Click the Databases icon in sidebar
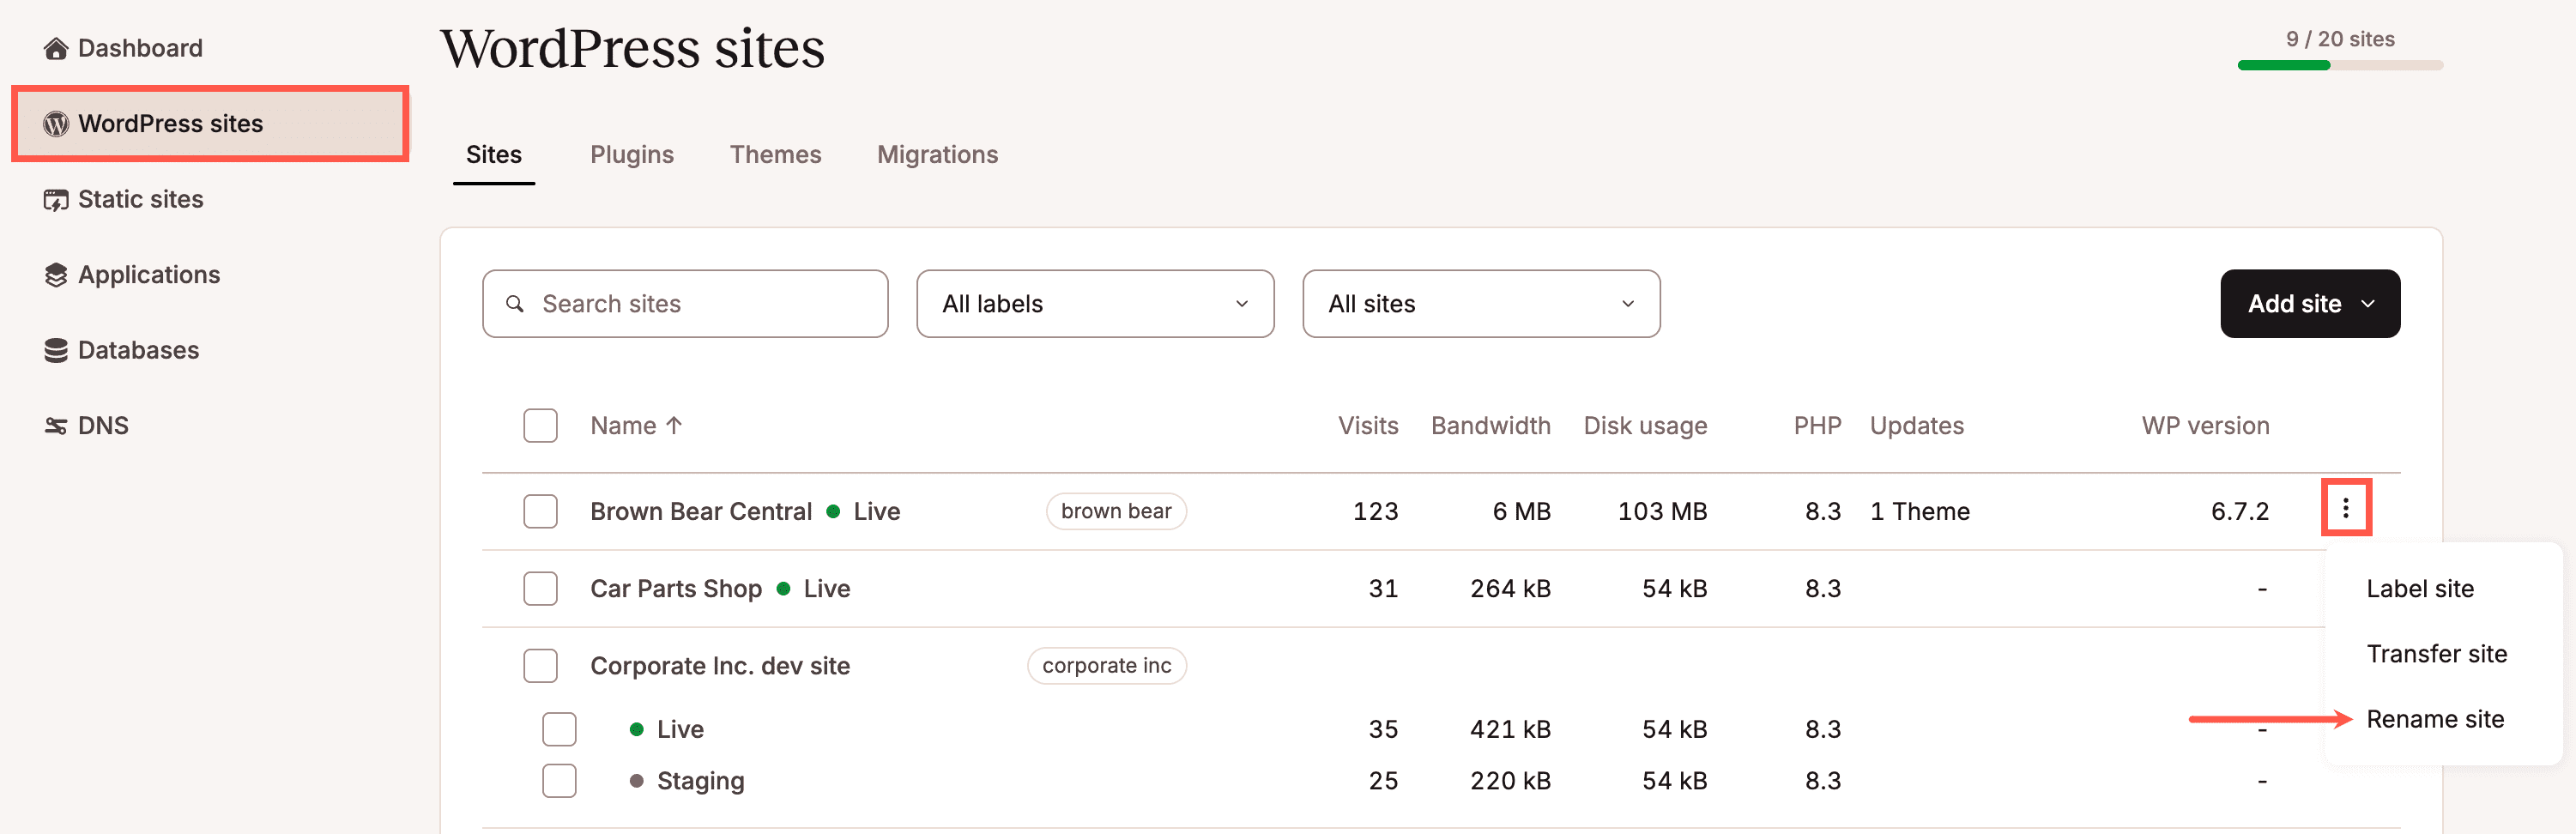The width and height of the screenshot is (2576, 834). tap(56, 350)
